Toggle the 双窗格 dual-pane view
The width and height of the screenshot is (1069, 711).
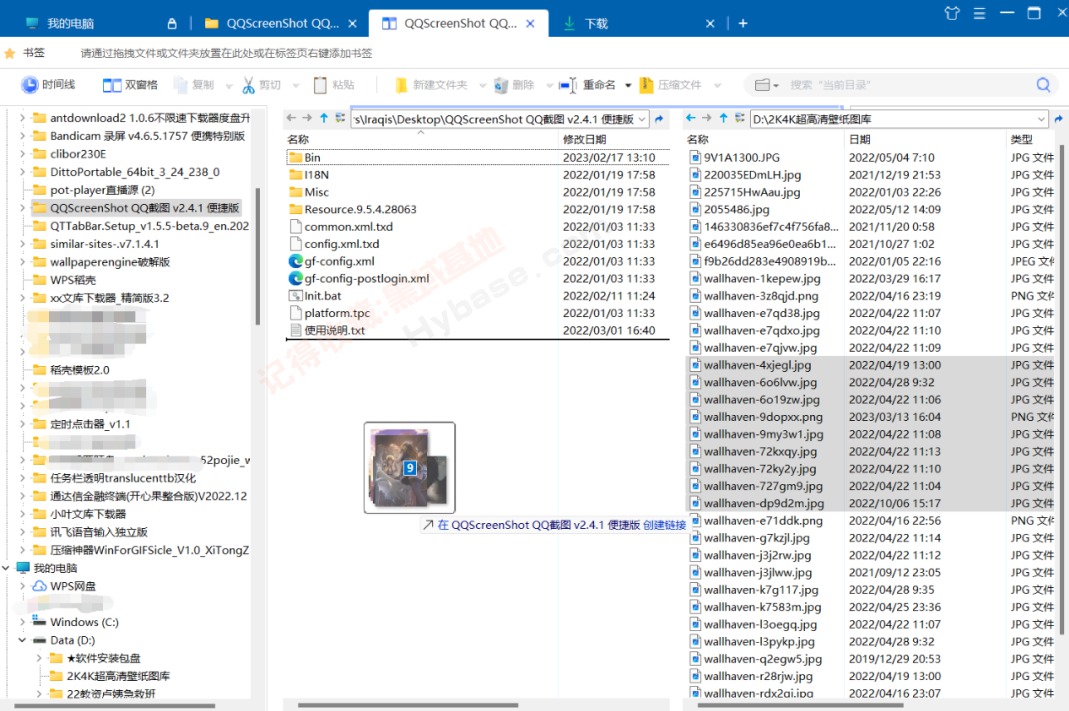click(130, 85)
